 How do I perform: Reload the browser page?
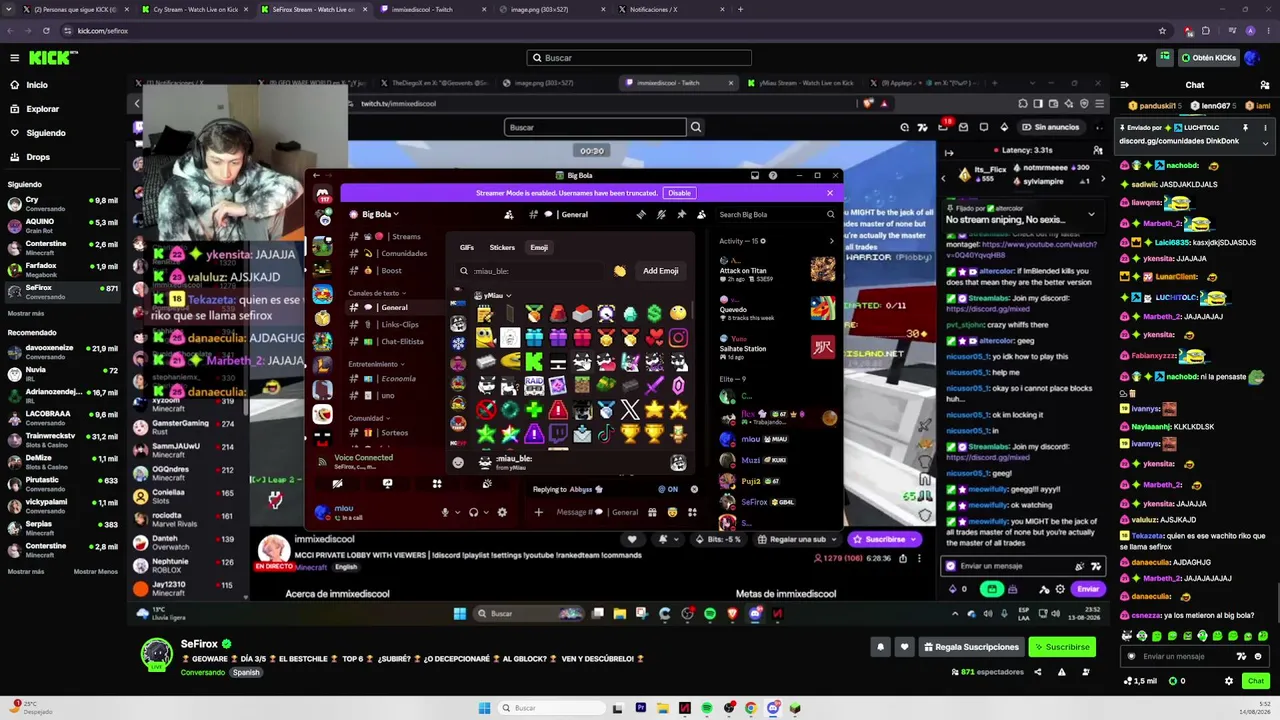tap(46, 31)
